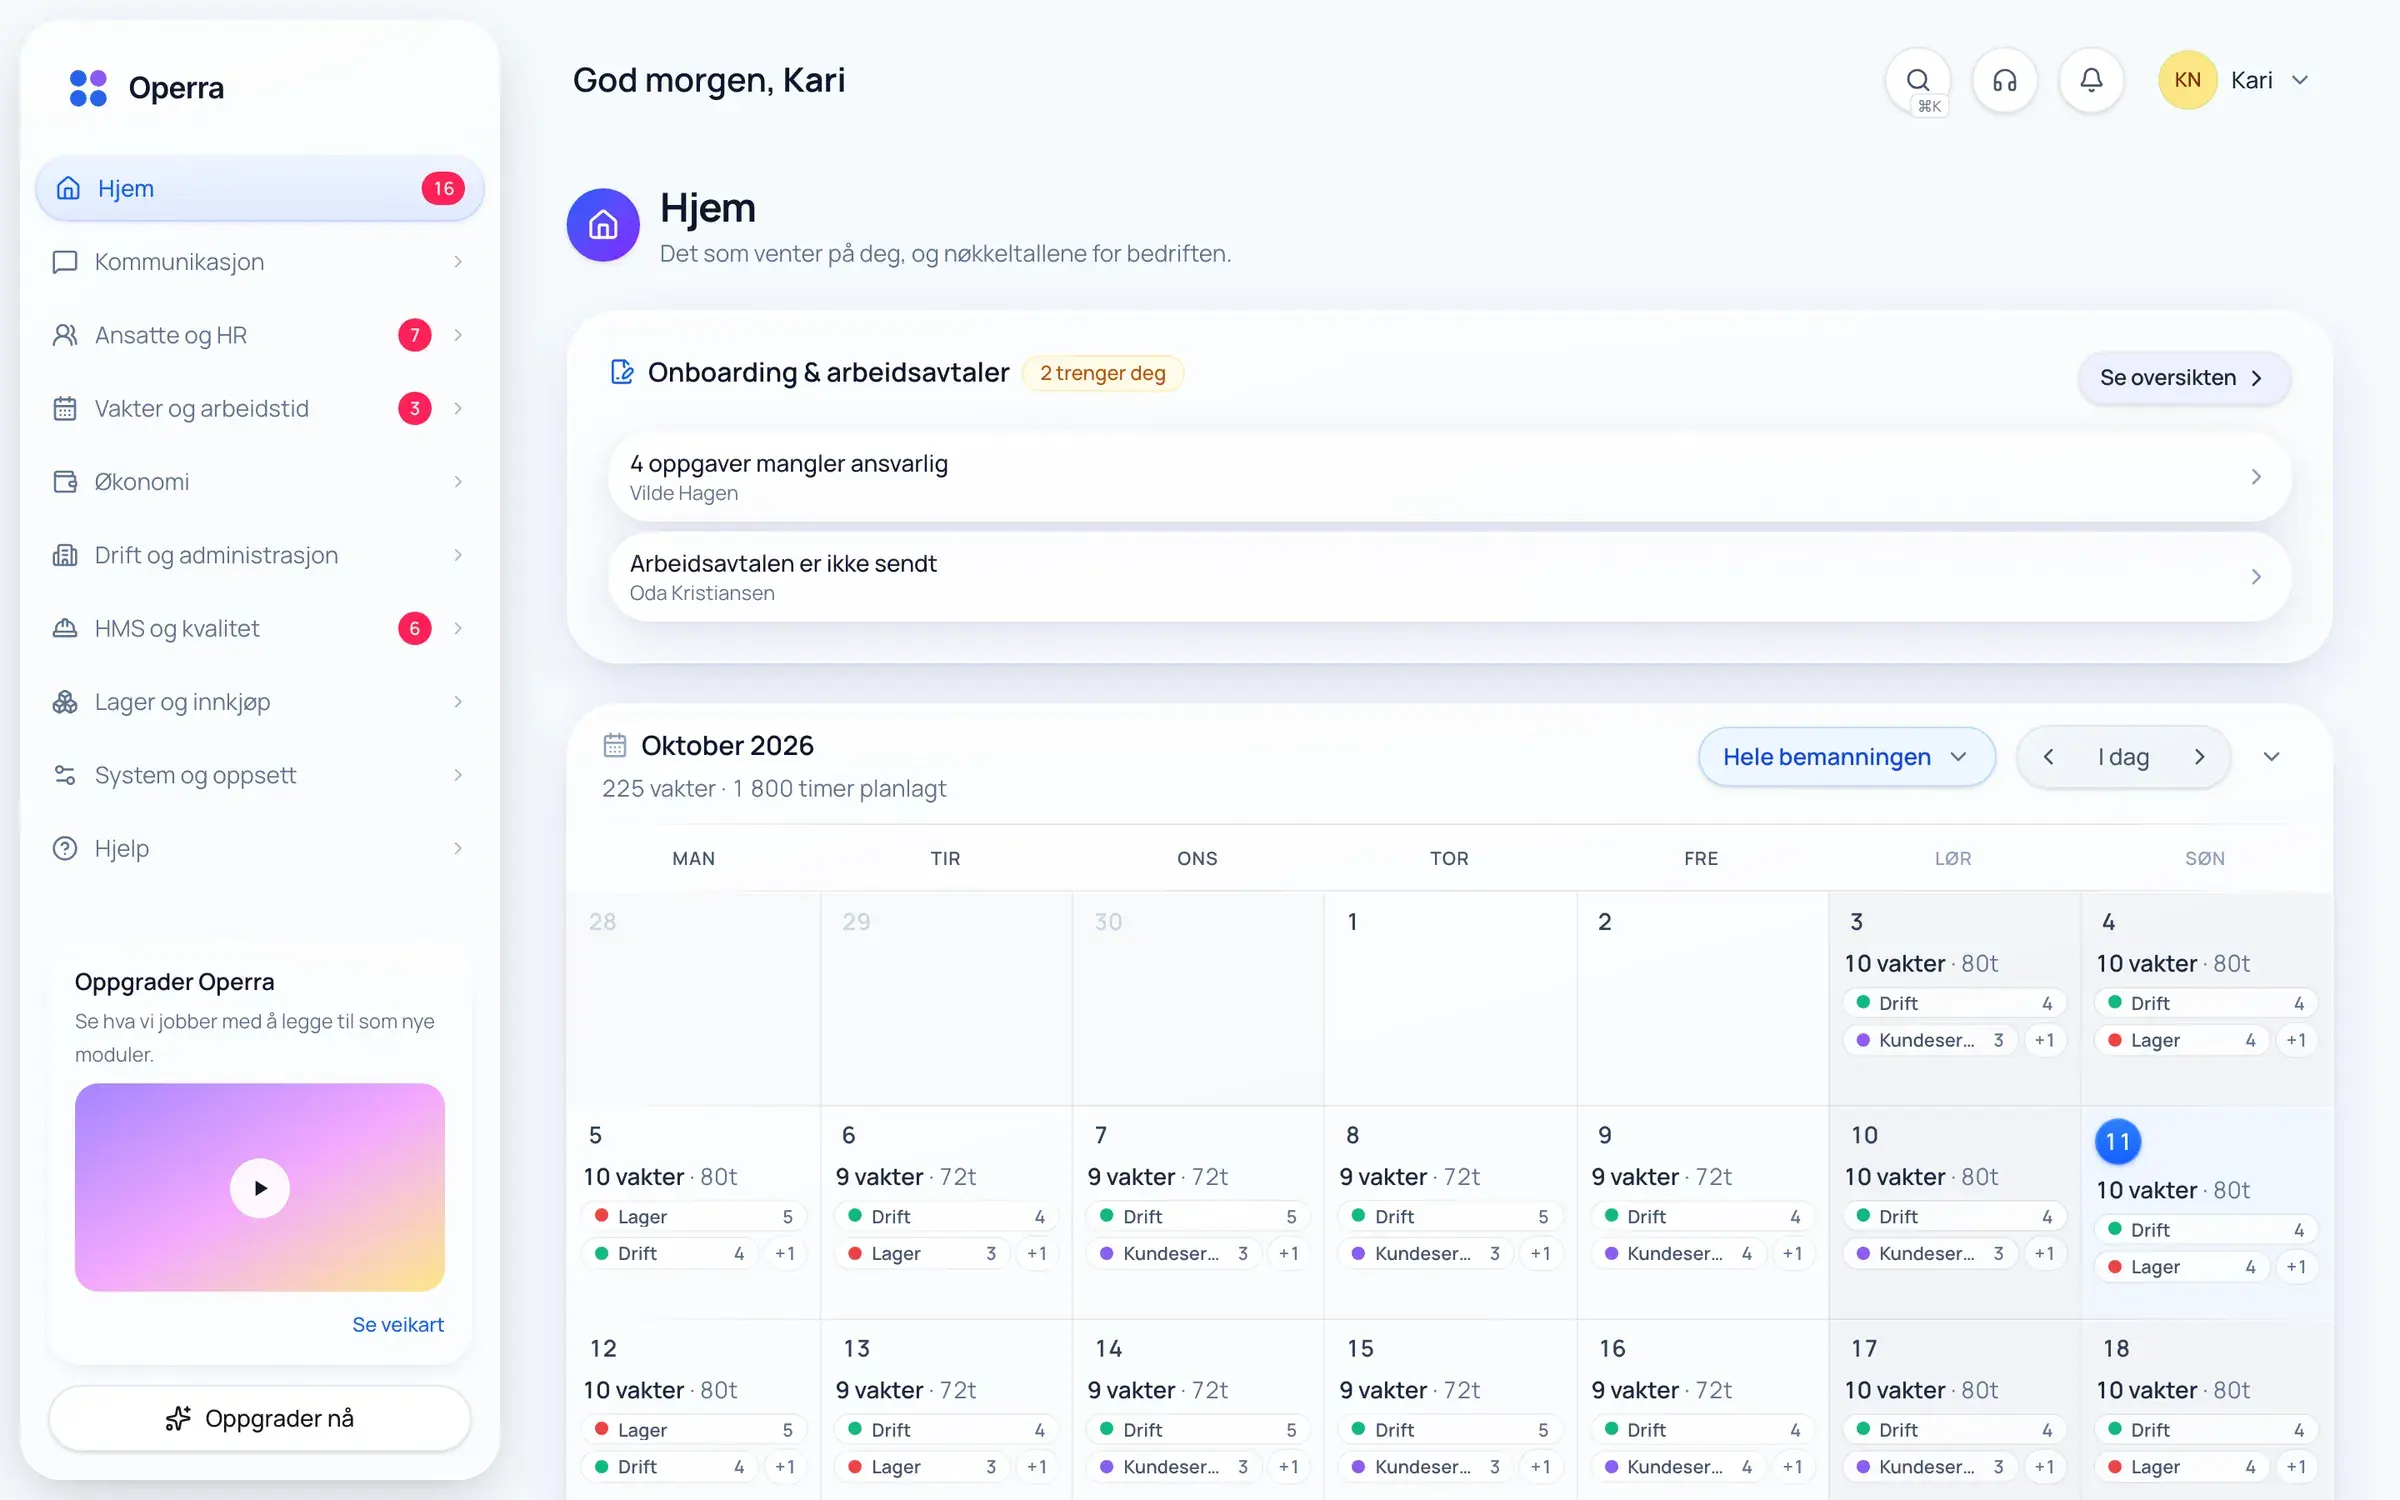Expand the Vakter og arbeidstid chevron
Viewport: 2400px width, 1500px height.
(x=458, y=408)
